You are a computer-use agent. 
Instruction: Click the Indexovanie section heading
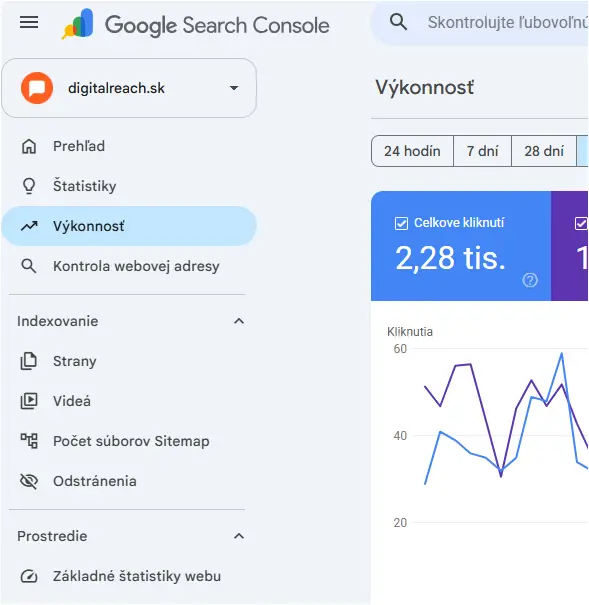[57, 321]
